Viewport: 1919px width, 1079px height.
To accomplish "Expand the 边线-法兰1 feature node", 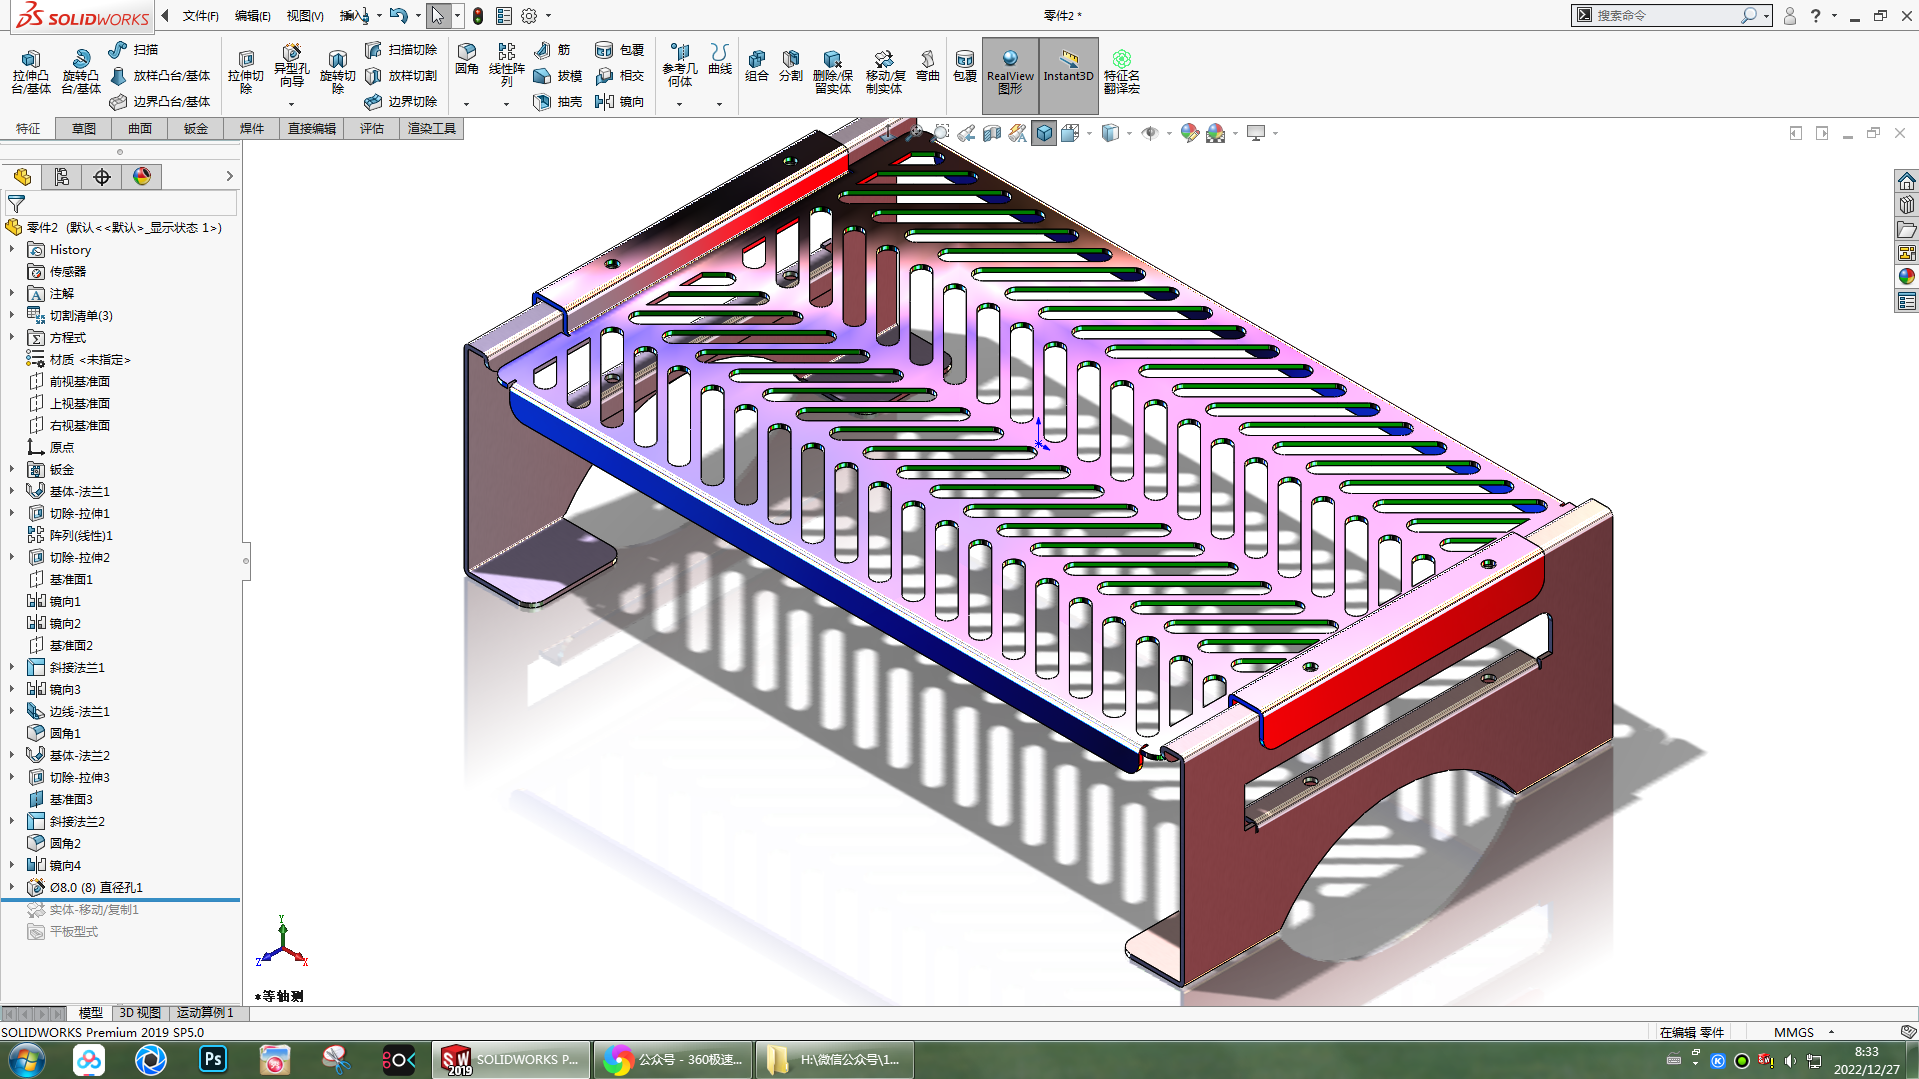I will click(12, 711).
